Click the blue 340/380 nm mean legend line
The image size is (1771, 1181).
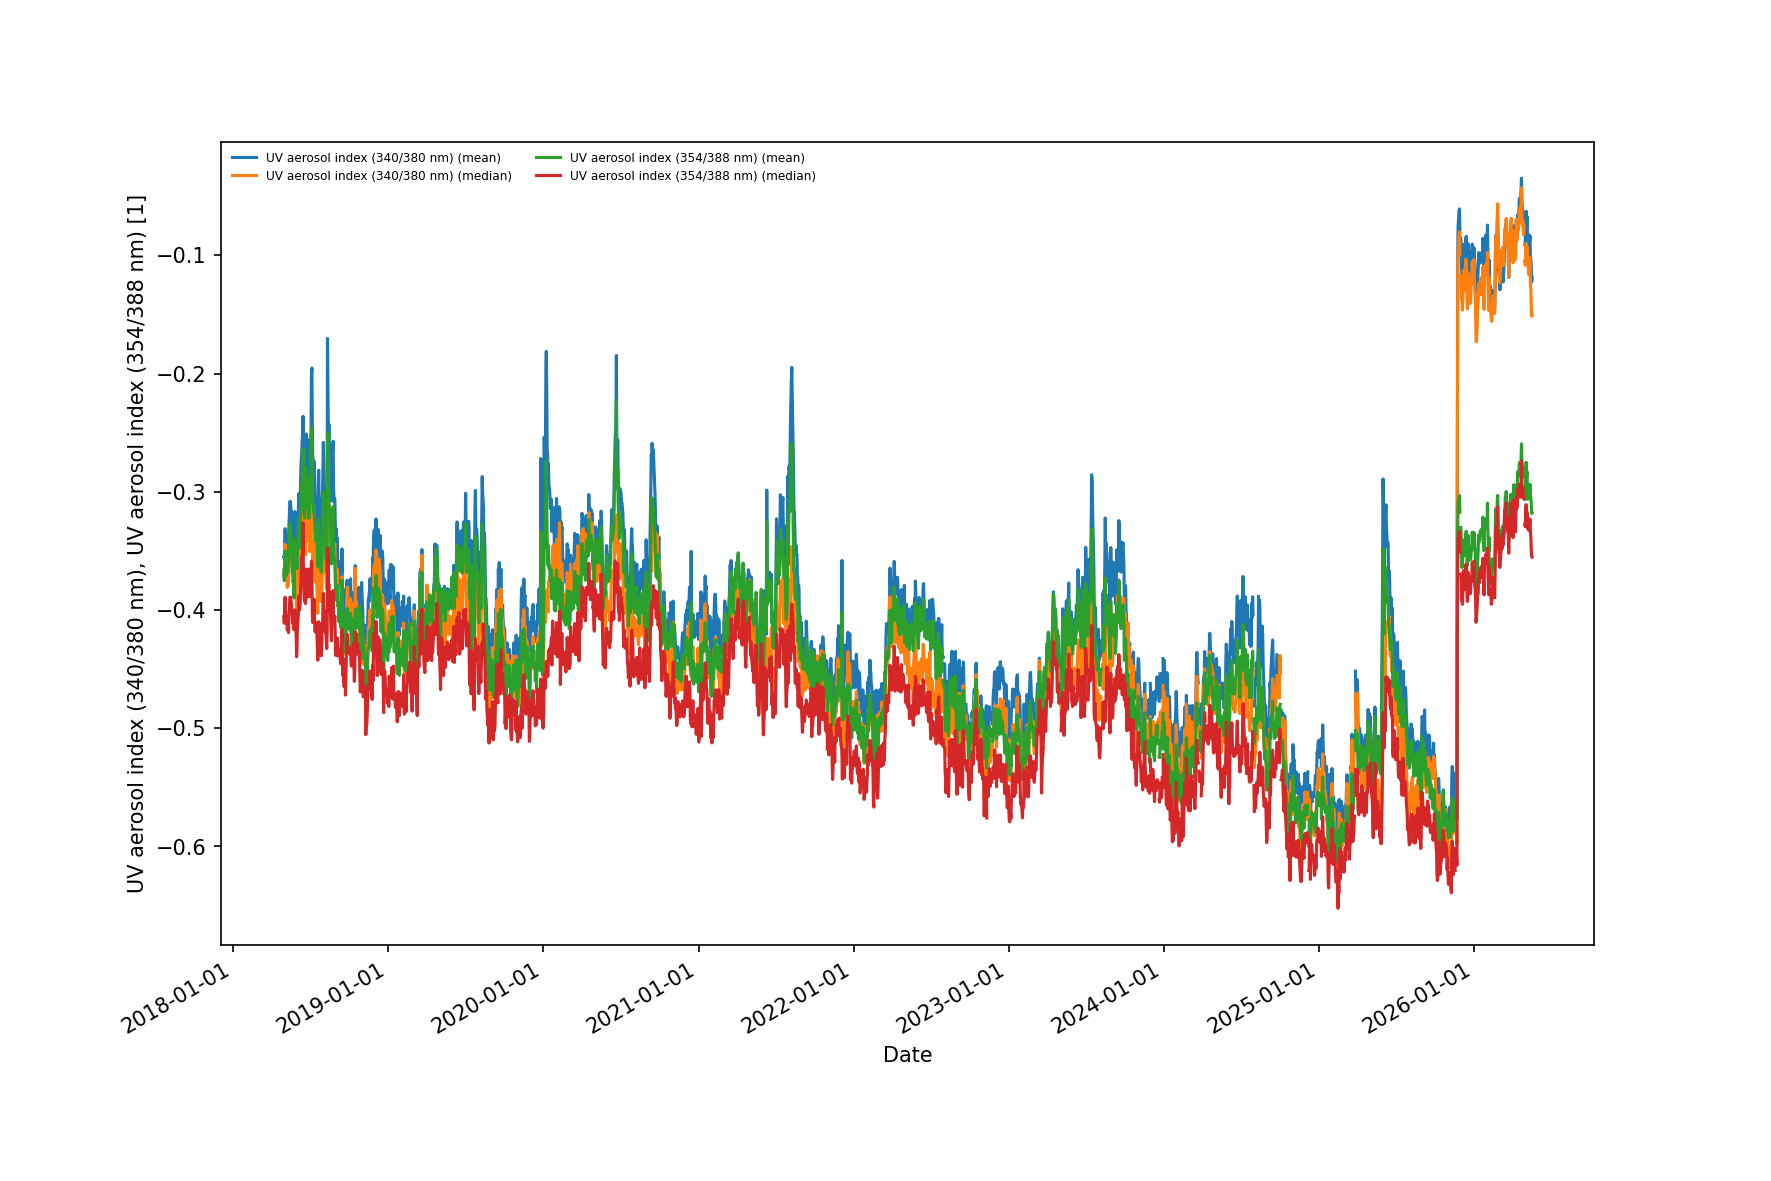[x=245, y=158]
